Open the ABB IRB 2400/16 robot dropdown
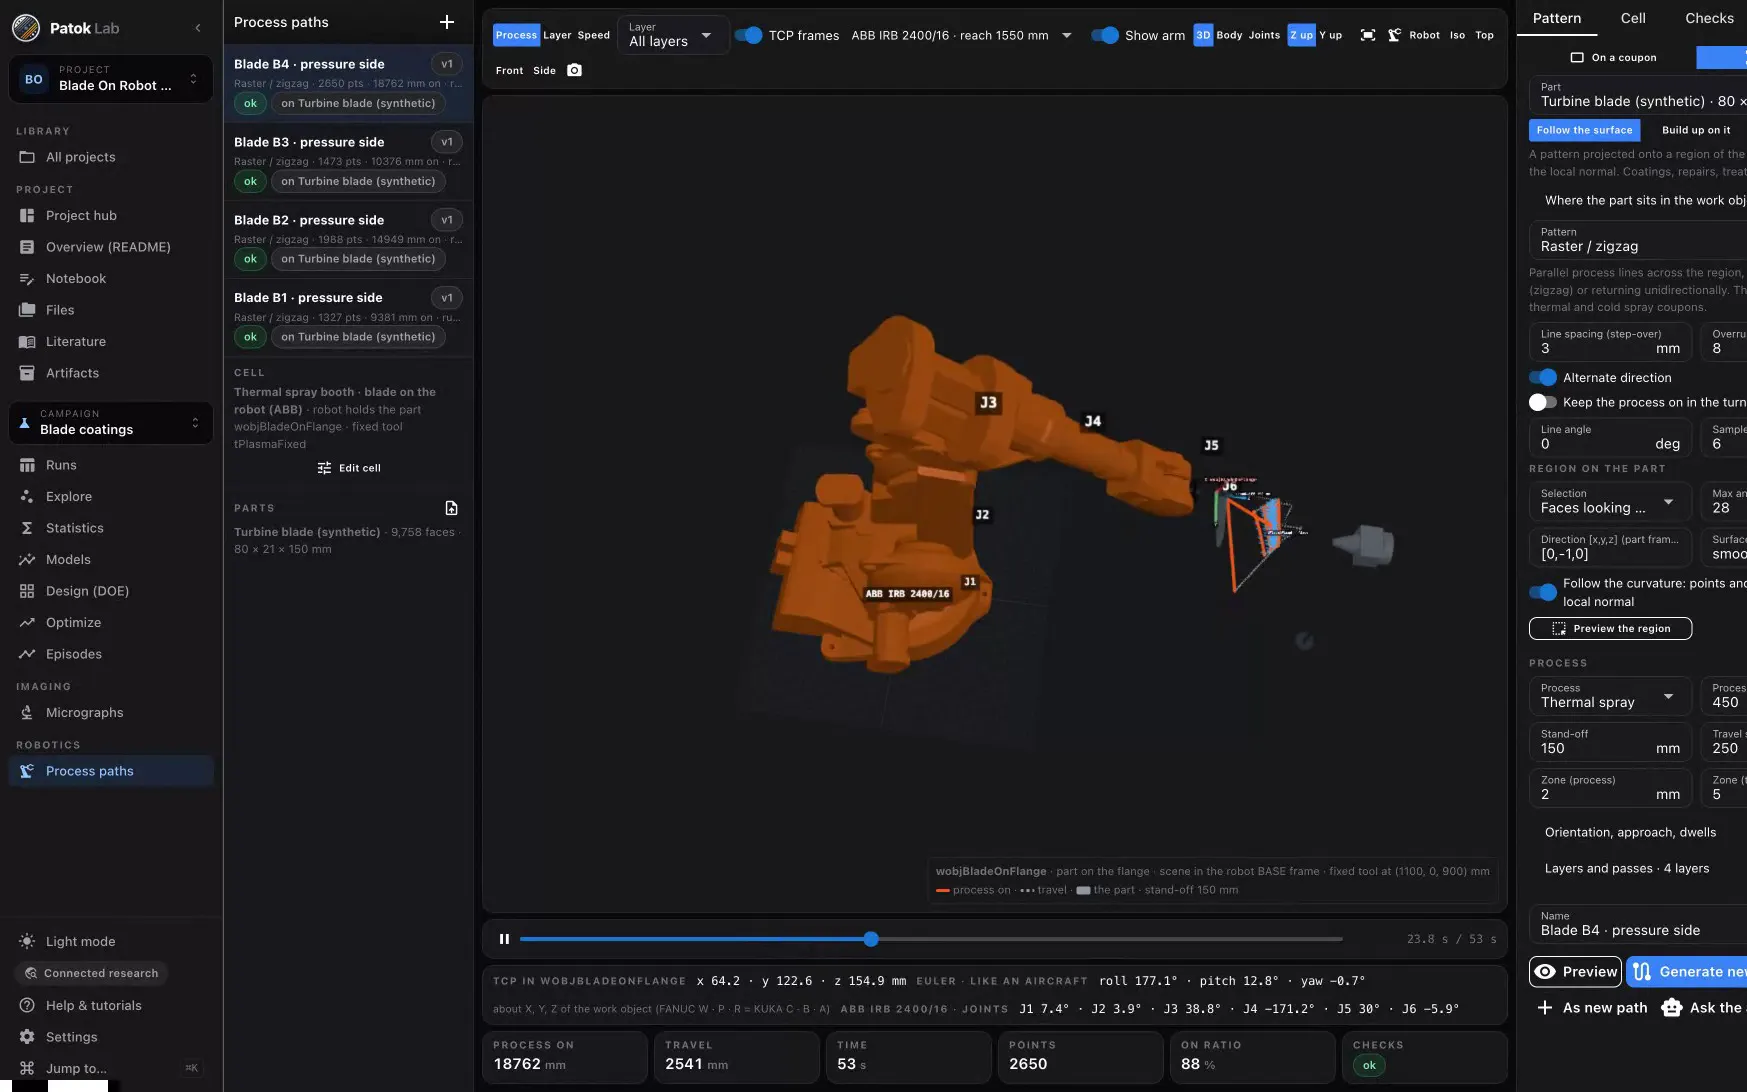This screenshot has height=1092, width=1747. 961,35
